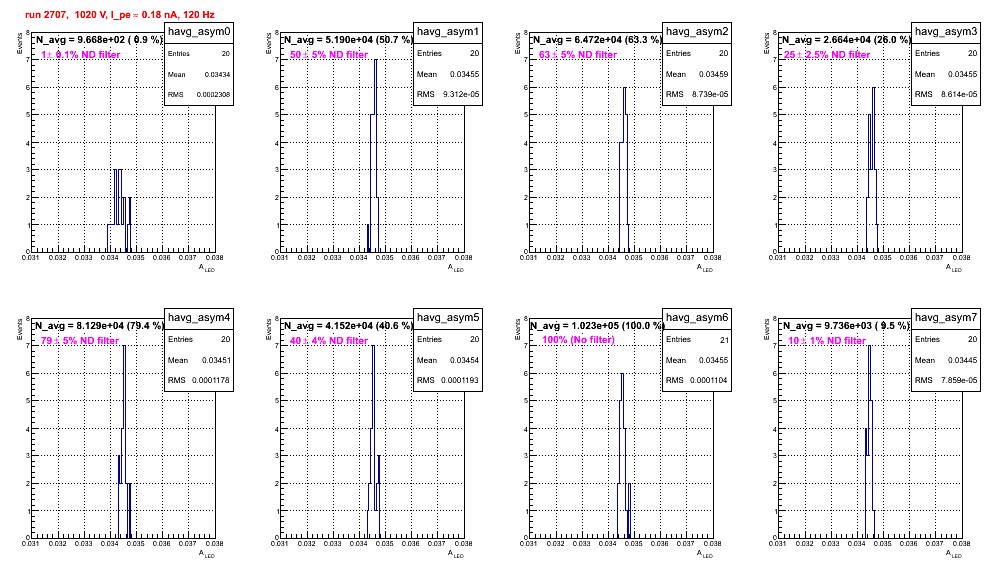Viewport: 996px width, 572px height.
Task: Click RMS 8.739e-05 in havg_asym2 stats
Action: [697, 94]
